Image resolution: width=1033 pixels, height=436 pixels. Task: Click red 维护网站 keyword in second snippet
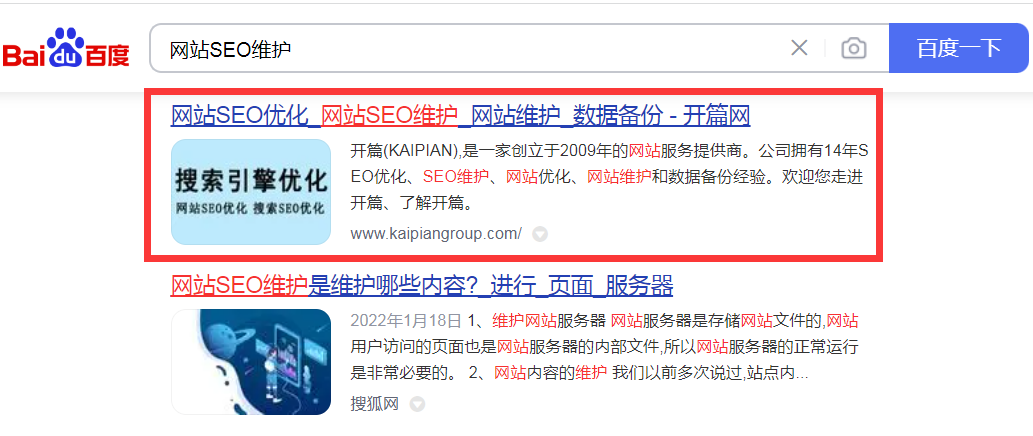tap(524, 321)
